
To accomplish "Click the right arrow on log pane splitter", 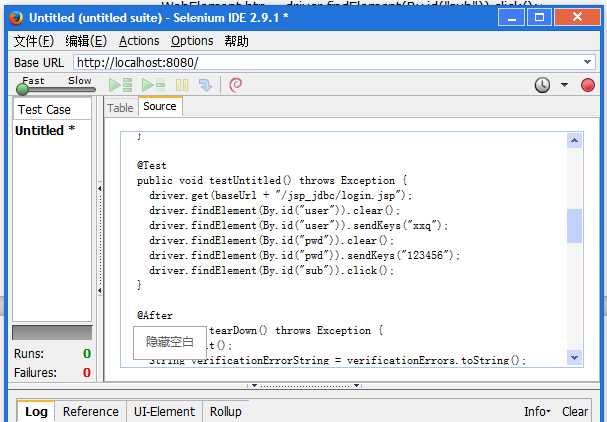I will point(357,385).
